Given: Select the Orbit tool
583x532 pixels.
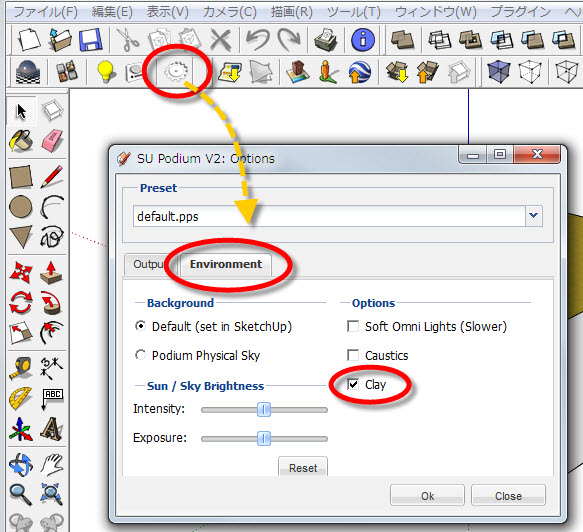Looking at the screenshot, I should (x=21, y=465).
